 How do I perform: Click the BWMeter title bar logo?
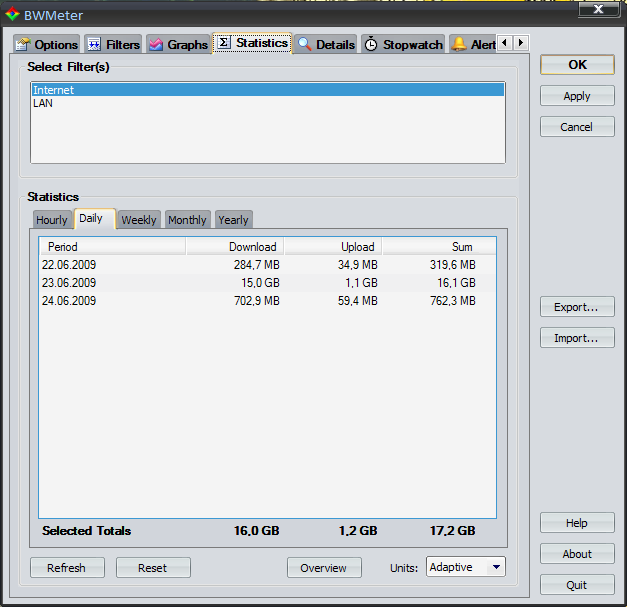[x=12, y=15]
